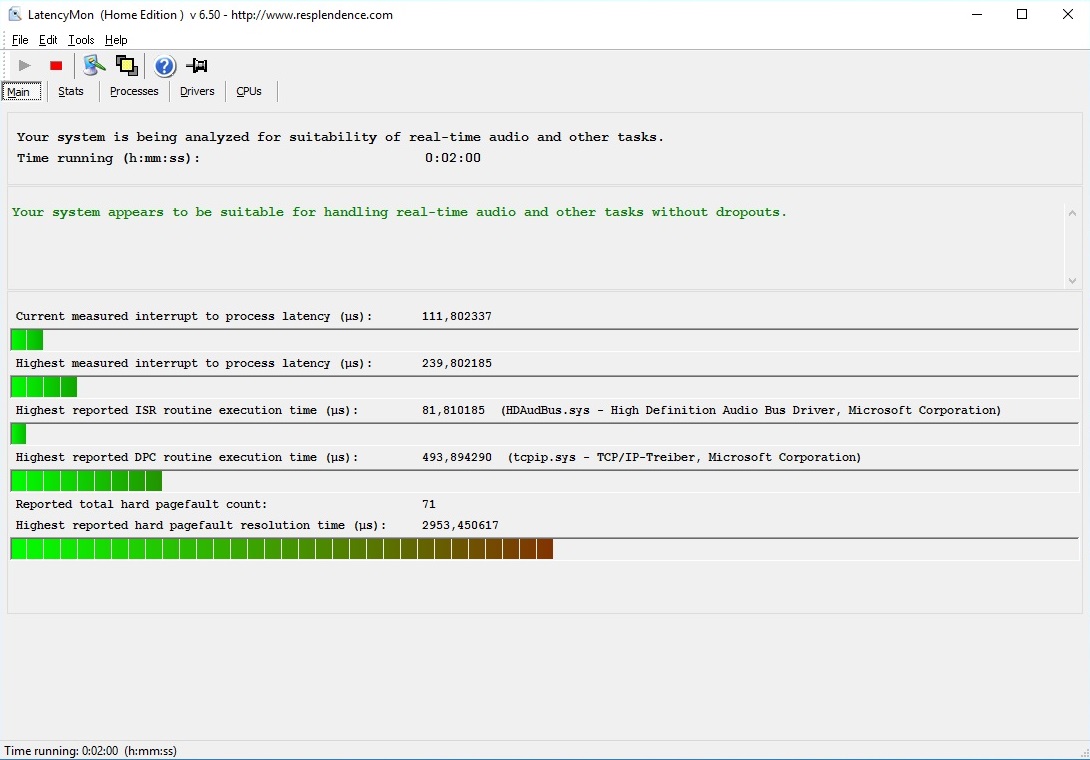Select the pagefault resolution time 2953,450617
1090x760 pixels.
coord(460,526)
